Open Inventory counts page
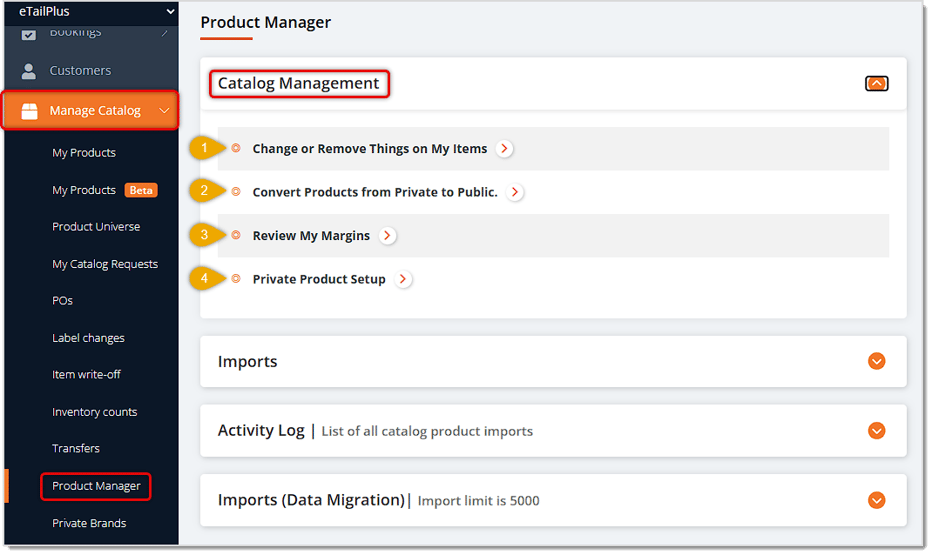This screenshot has width=932, height=555. [95, 412]
